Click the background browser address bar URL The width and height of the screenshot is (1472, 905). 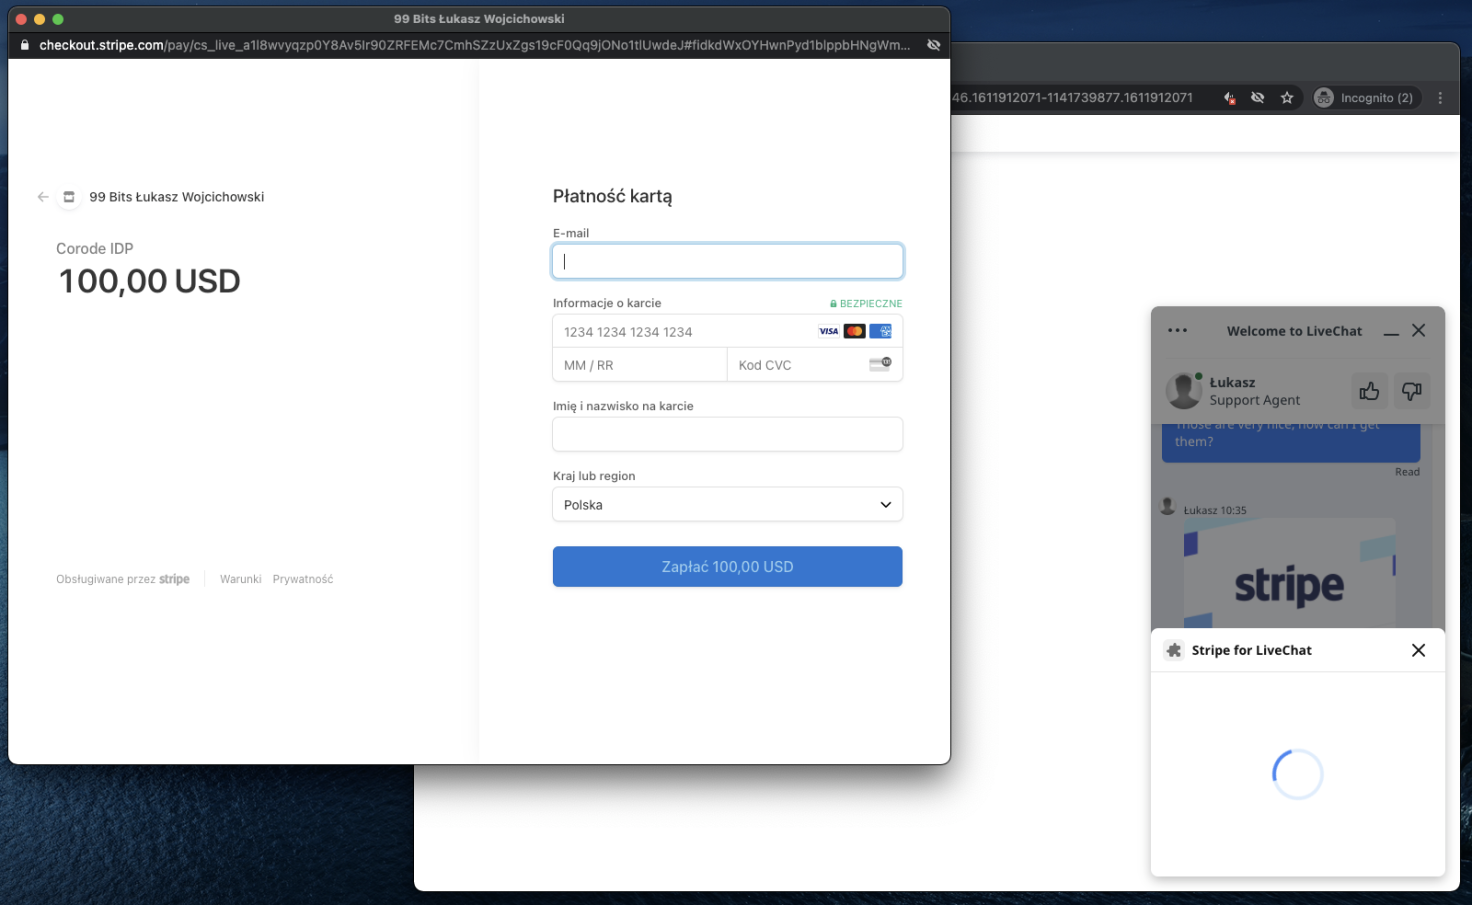(1072, 98)
